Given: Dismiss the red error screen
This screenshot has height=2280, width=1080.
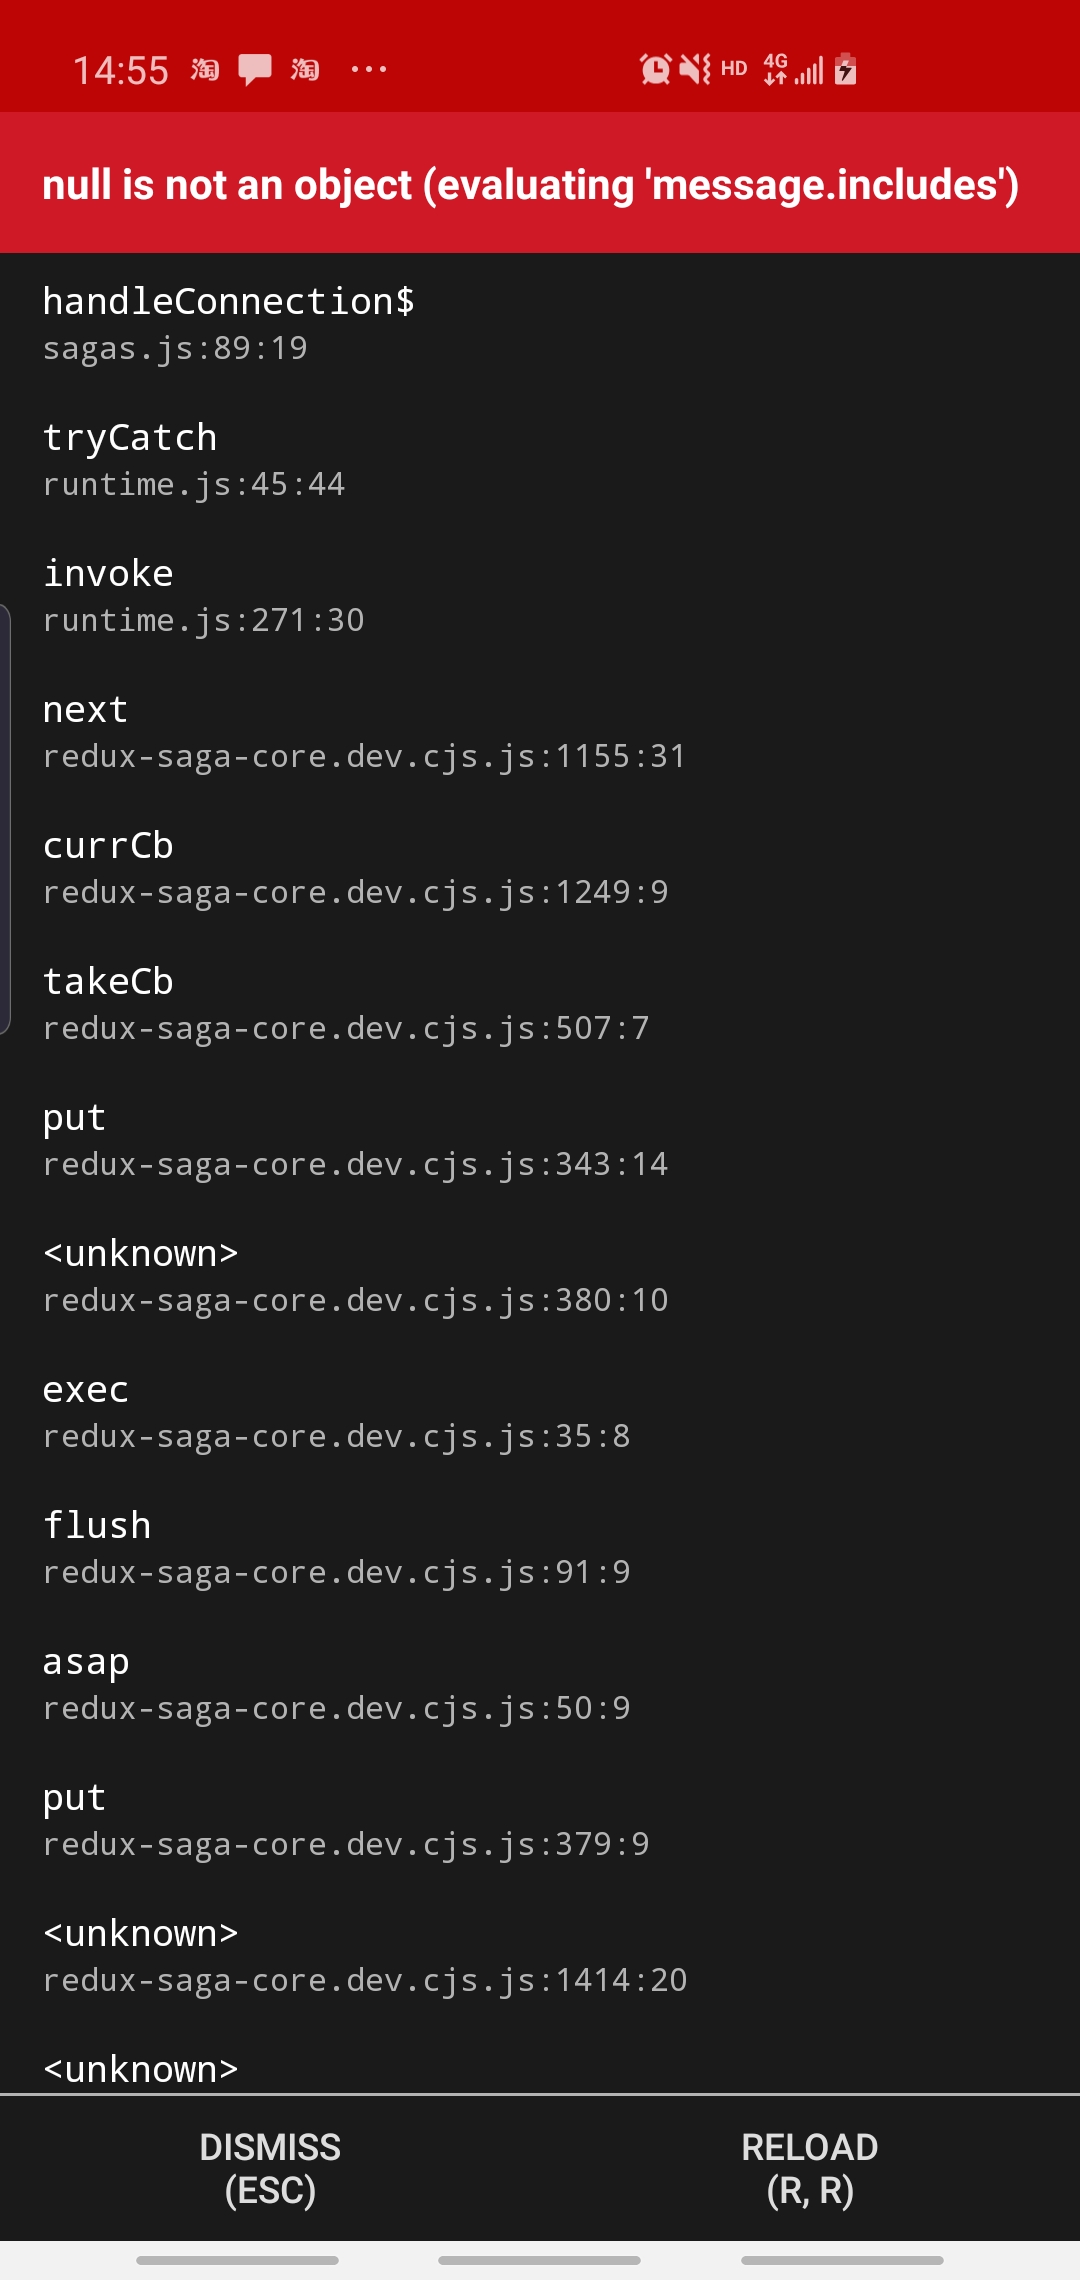Looking at the screenshot, I should pyautogui.click(x=270, y=2168).
